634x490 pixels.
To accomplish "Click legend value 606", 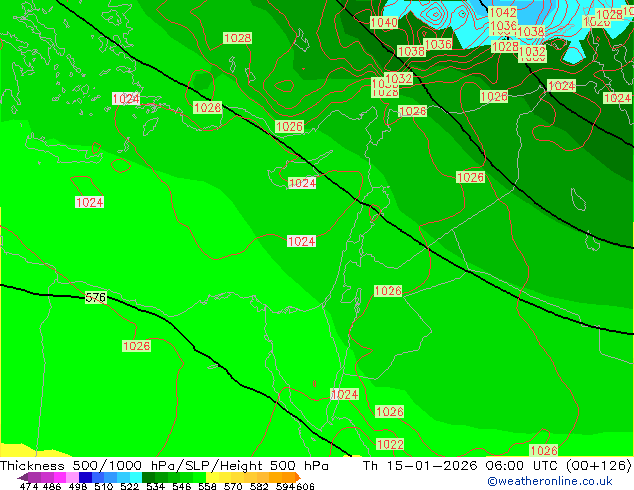I will (304, 486).
